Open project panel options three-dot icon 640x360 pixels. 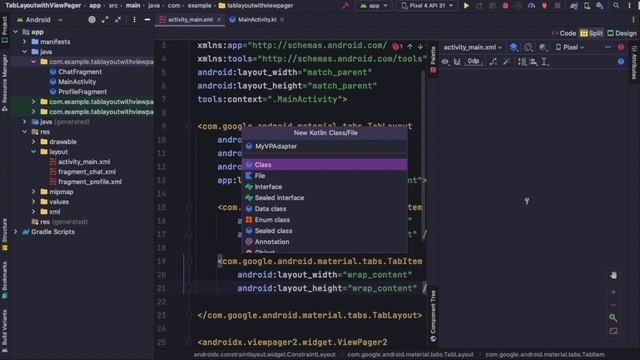[x=134, y=20]
